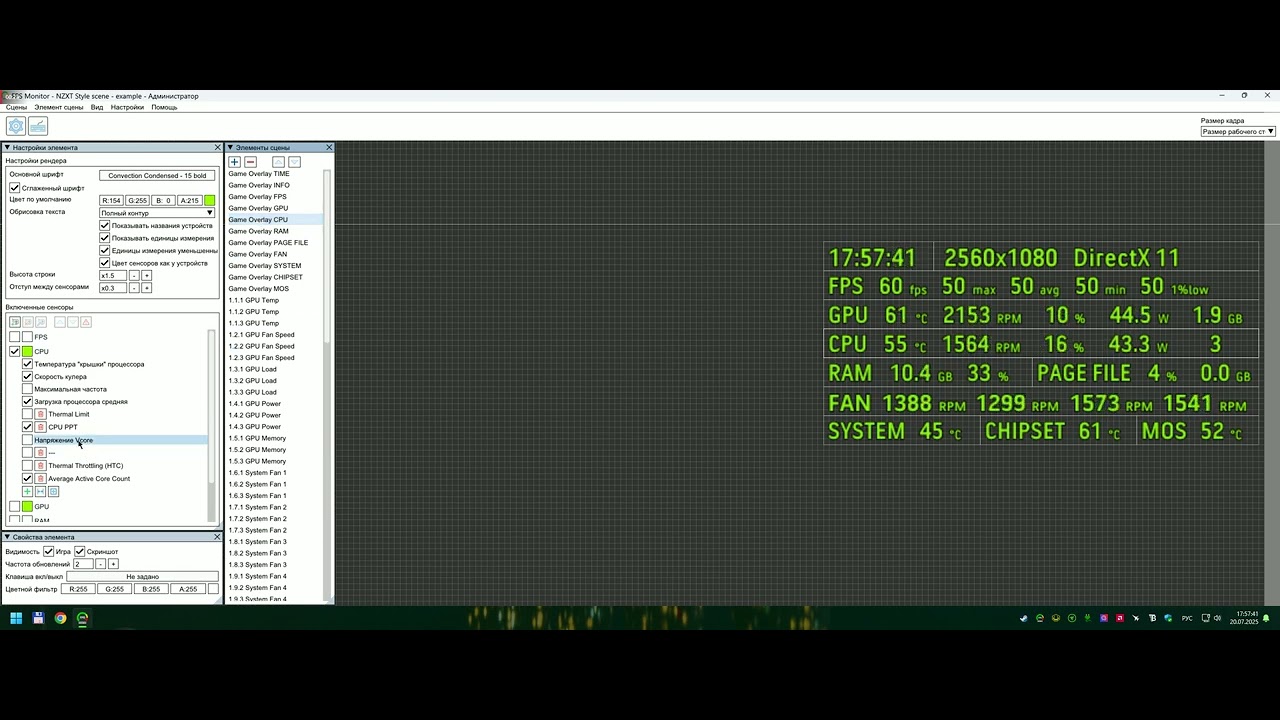
Task: Toggle Сглаженный шрифт checkbox
Action: click(x=15, y=188)
